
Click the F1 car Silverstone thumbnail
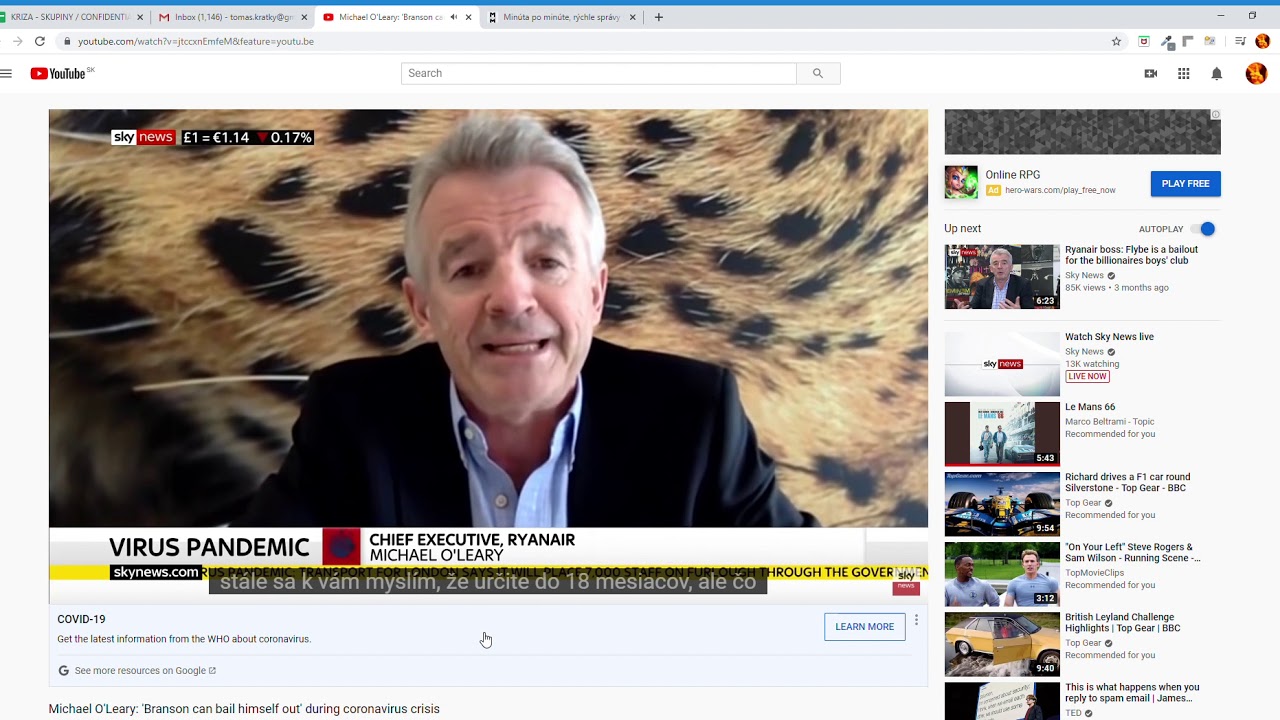(1002, 504)
